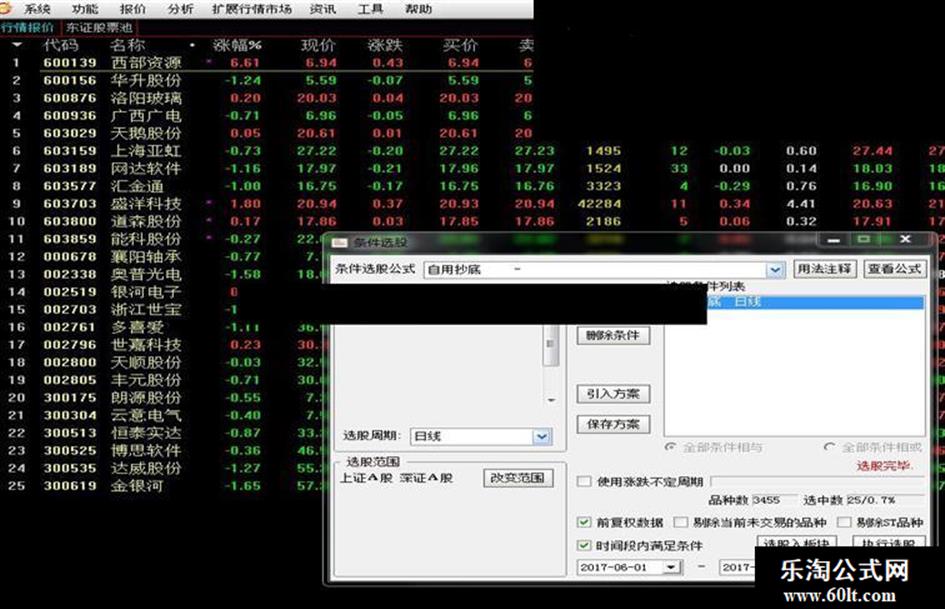Sort by 名称 column header

[x=127, y=45]
